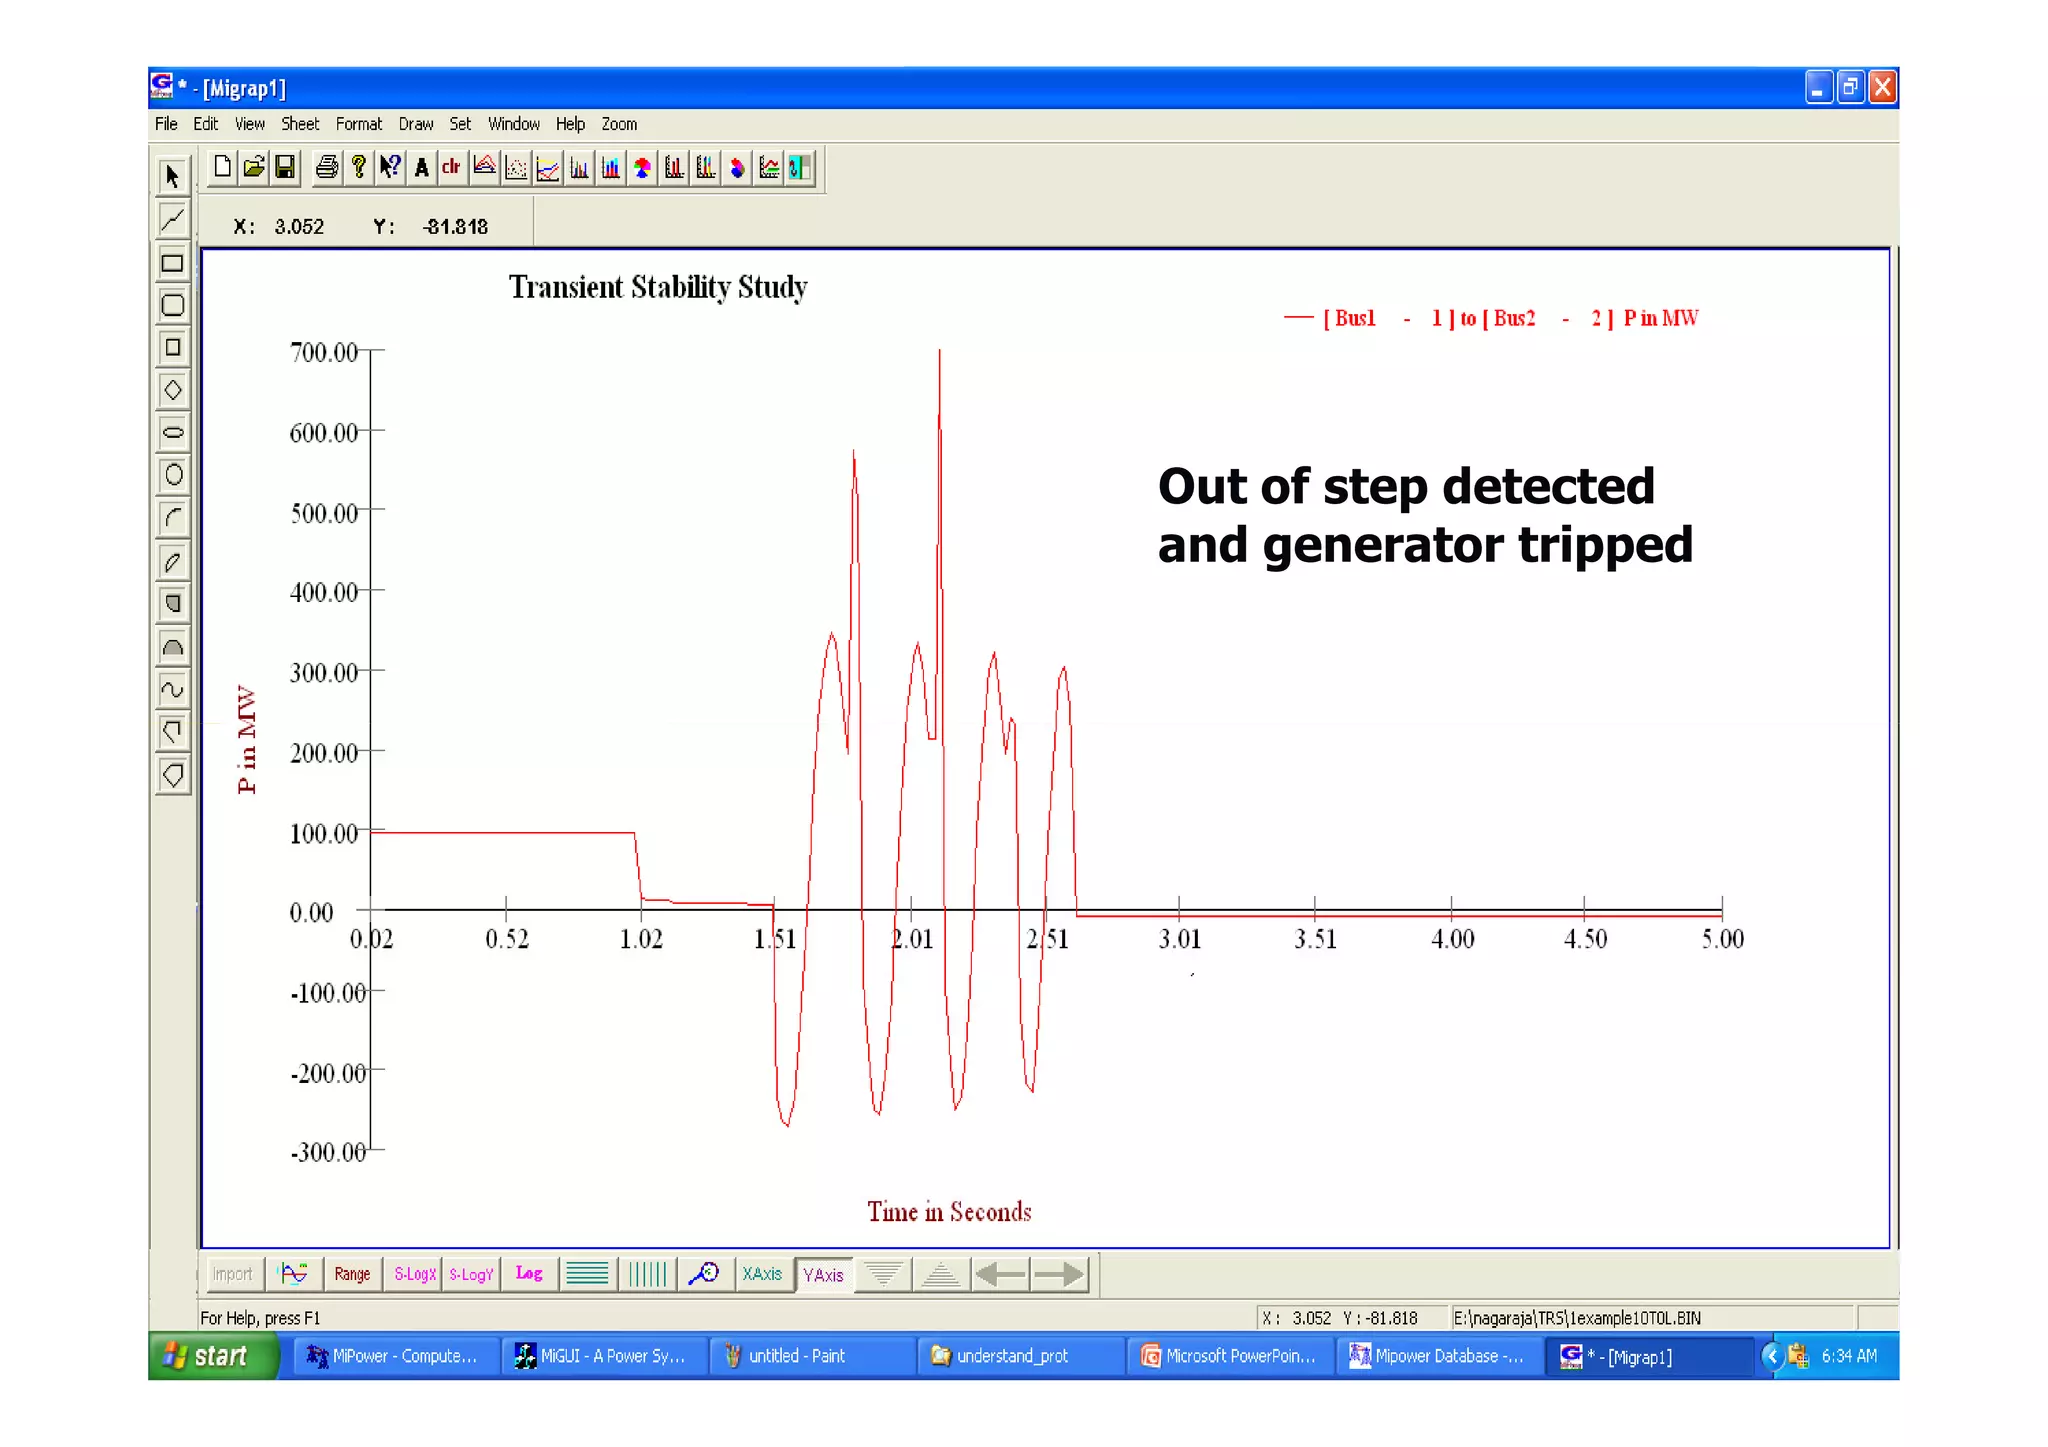Open the Format menu
Image resolution: width=2048 pixels, height=1447 pixels.
click(x=359, y=124)
